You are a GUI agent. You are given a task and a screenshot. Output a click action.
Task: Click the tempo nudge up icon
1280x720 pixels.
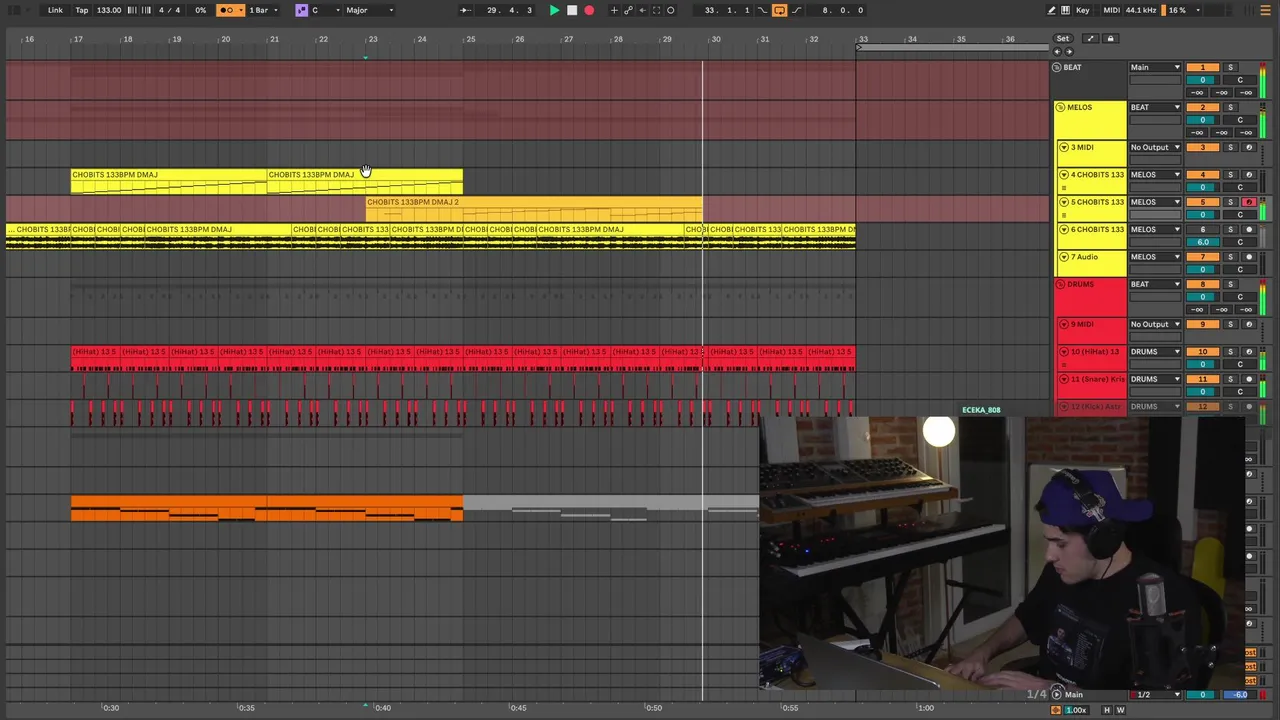click(145, 10)
